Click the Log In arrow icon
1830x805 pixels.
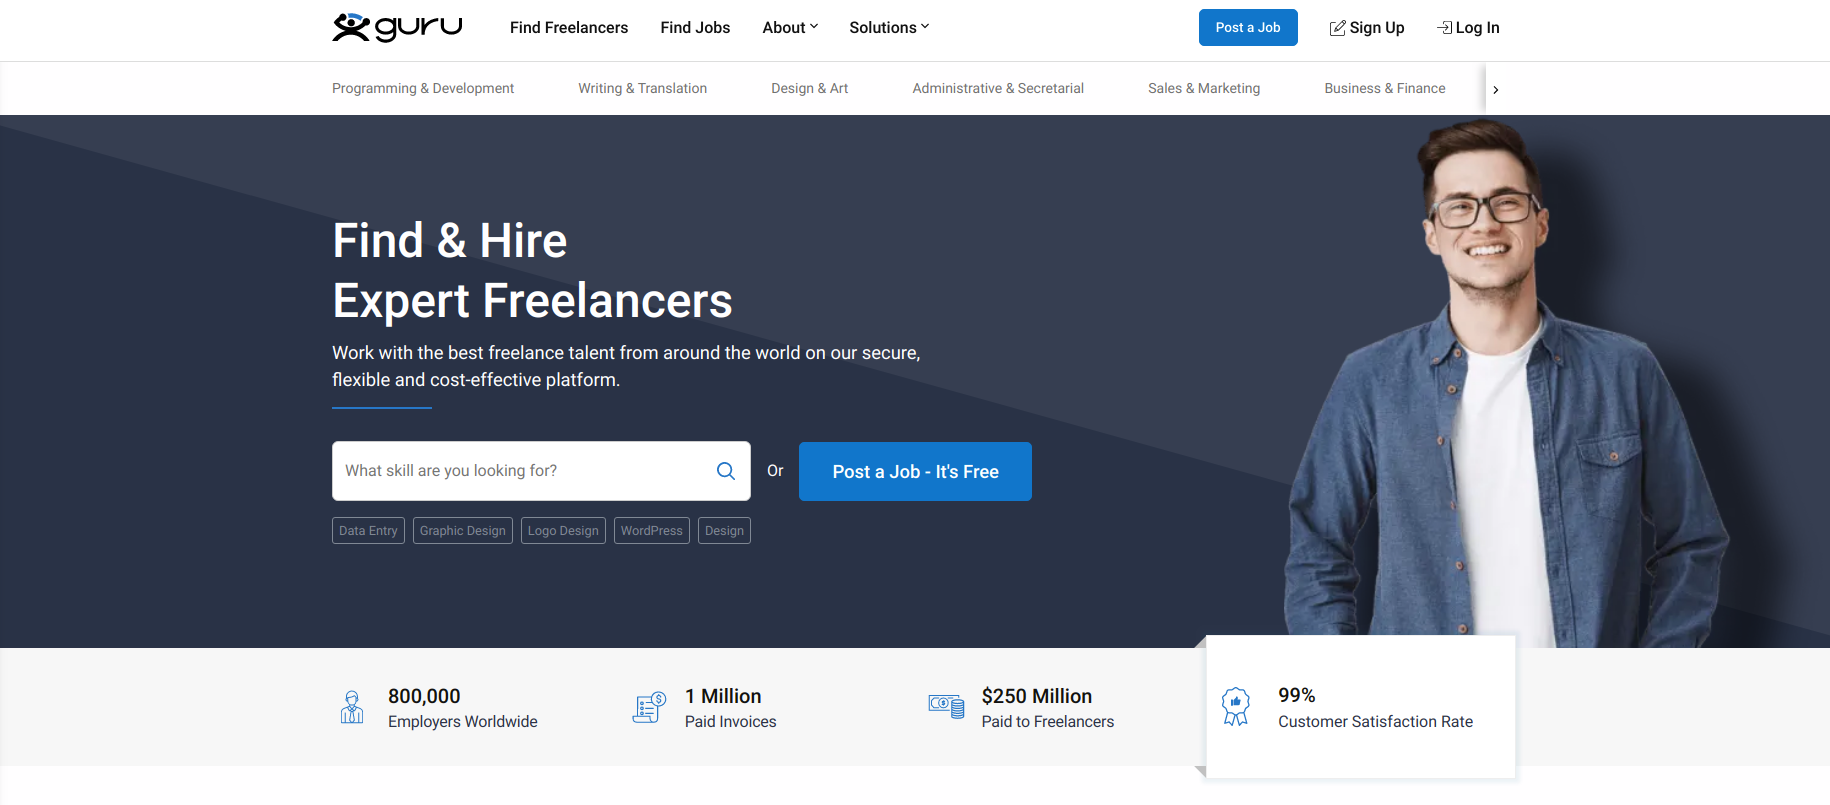1444,28
